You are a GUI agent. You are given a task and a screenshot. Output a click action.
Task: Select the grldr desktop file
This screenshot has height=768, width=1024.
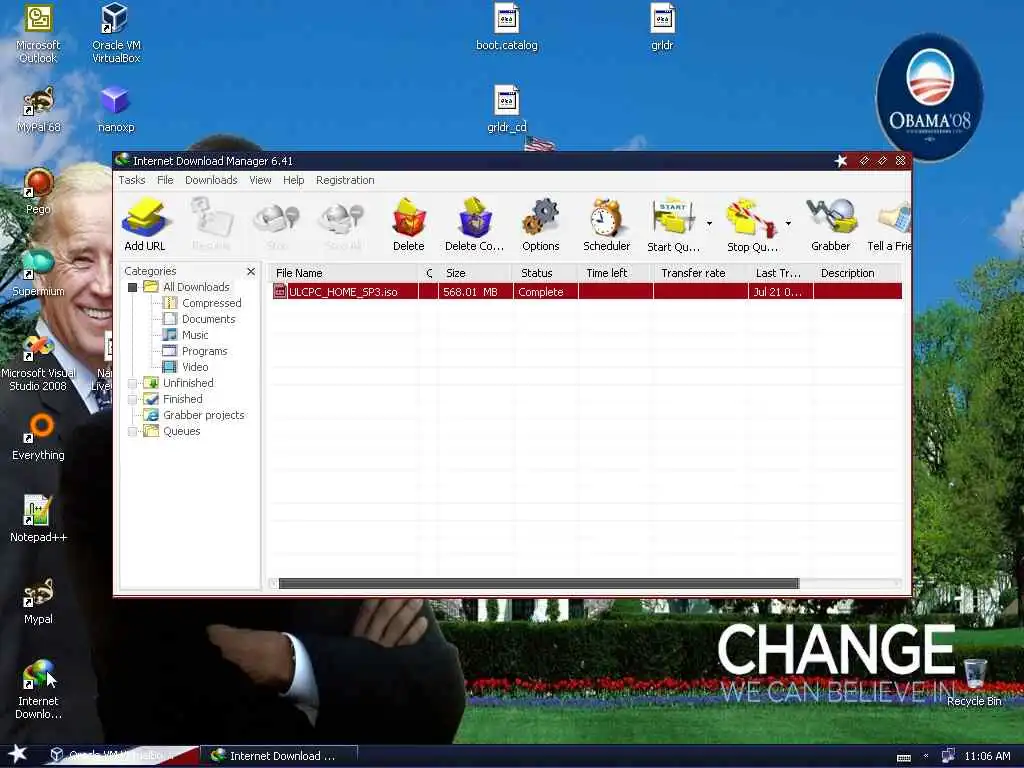[x=662, y=27]
